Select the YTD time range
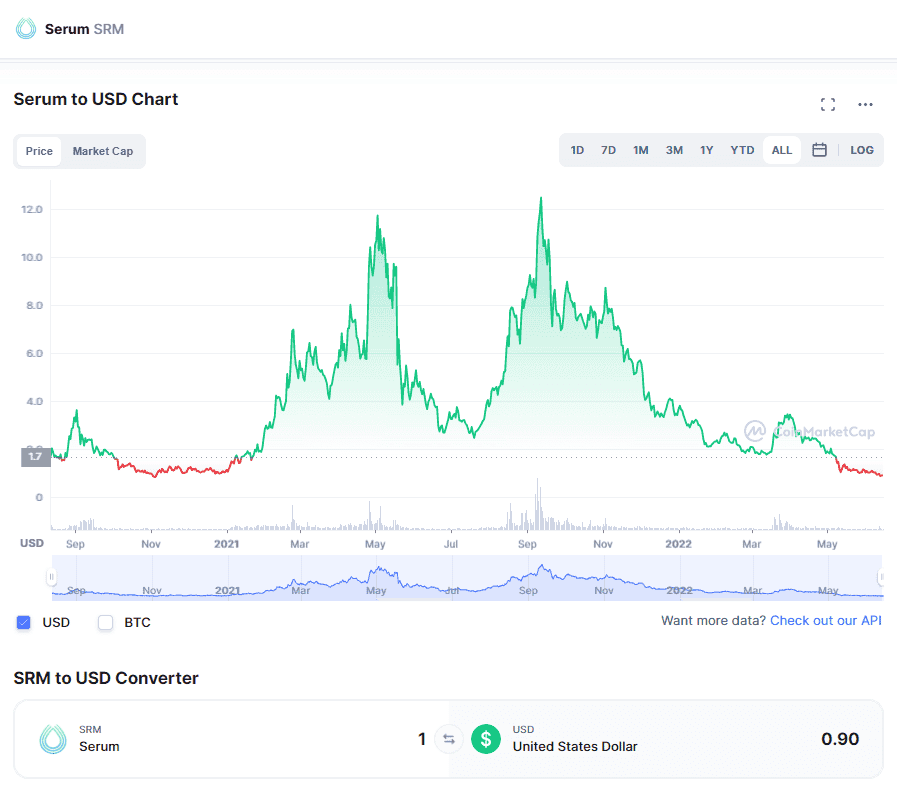The width and height of the screenshot is (897, 785). pyautogui.click(x=742, y=149)
